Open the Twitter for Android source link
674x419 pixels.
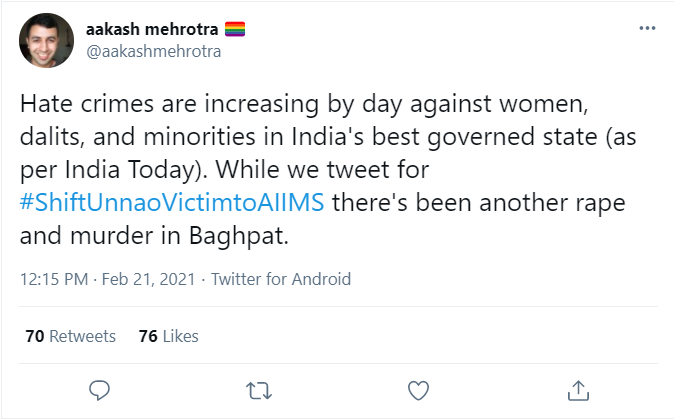281,278
